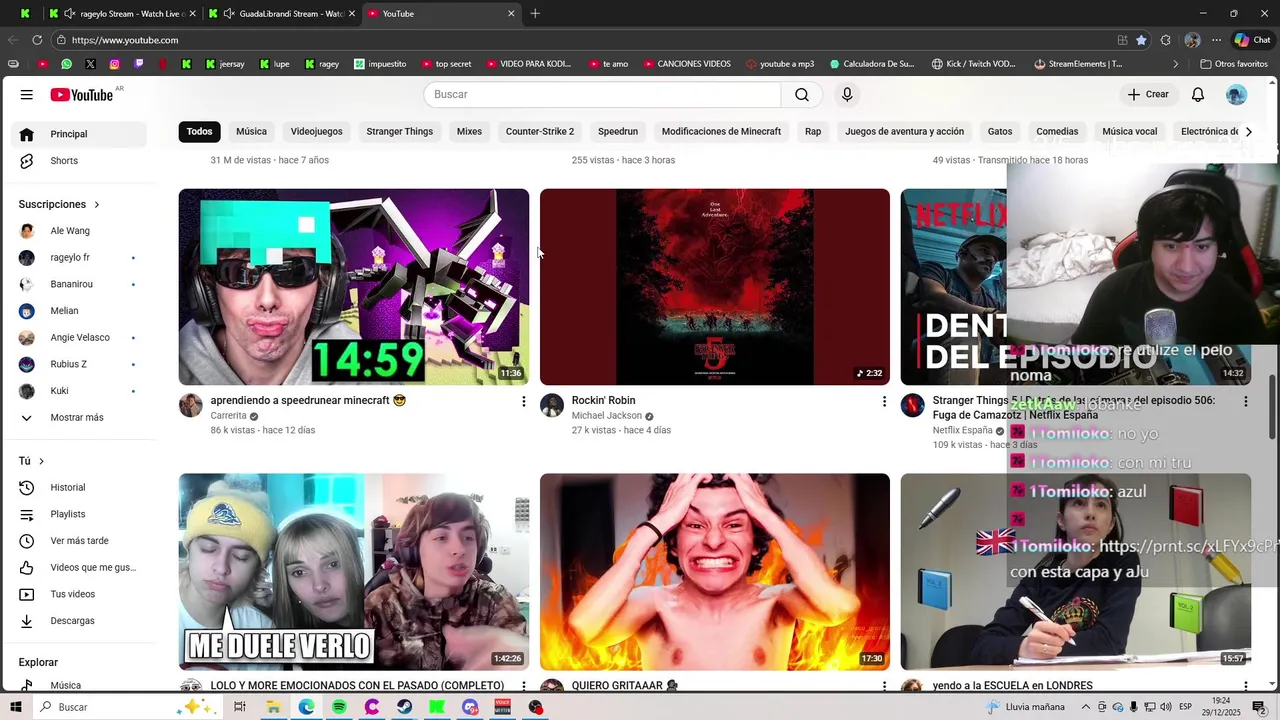Open options menu for Rockin' Robin video
Image resolution: width=1280 pixels, height=720 pixels.
[x=884, y=401]
